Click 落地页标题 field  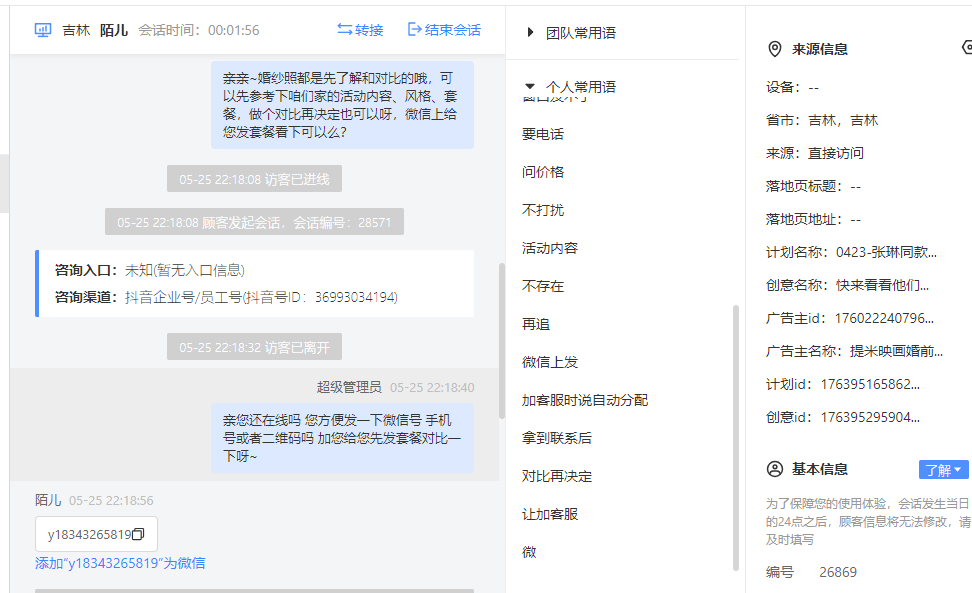813,186
